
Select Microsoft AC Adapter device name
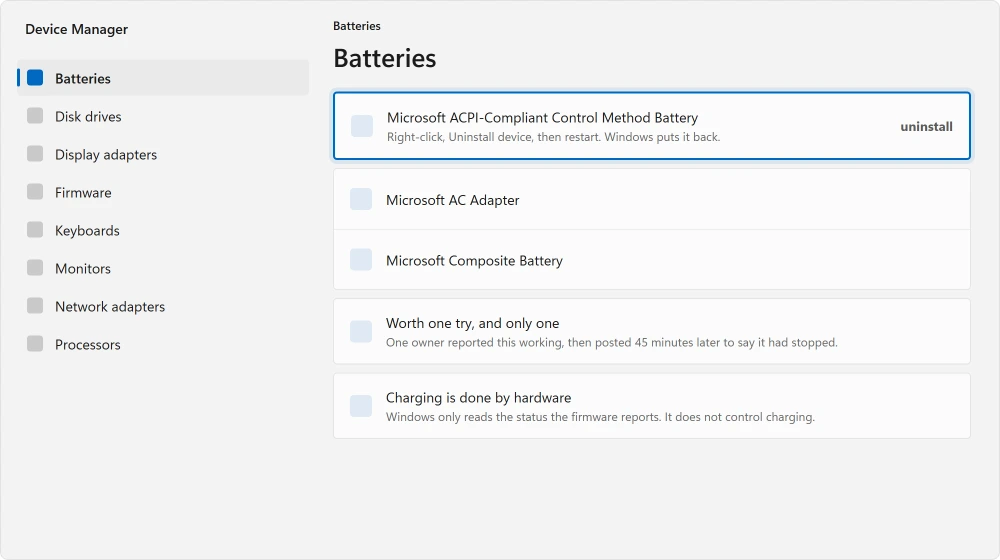click(452, 200)
